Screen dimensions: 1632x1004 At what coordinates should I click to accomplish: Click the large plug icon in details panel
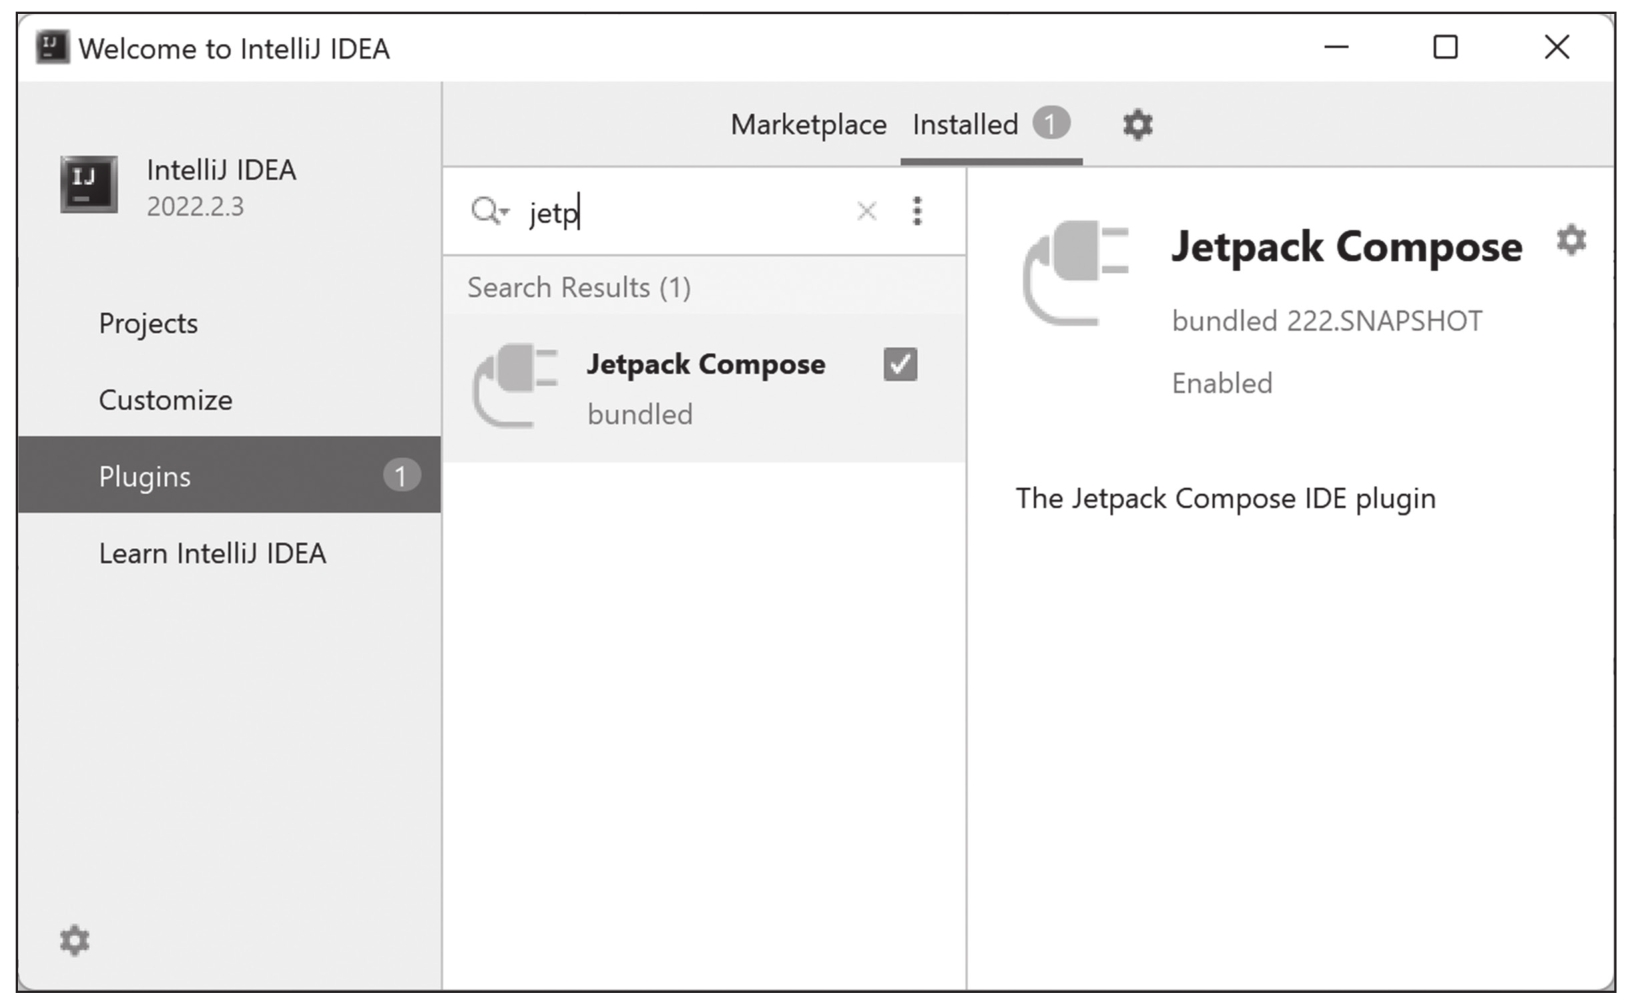pyautogui.click(x=1076, y=273)
